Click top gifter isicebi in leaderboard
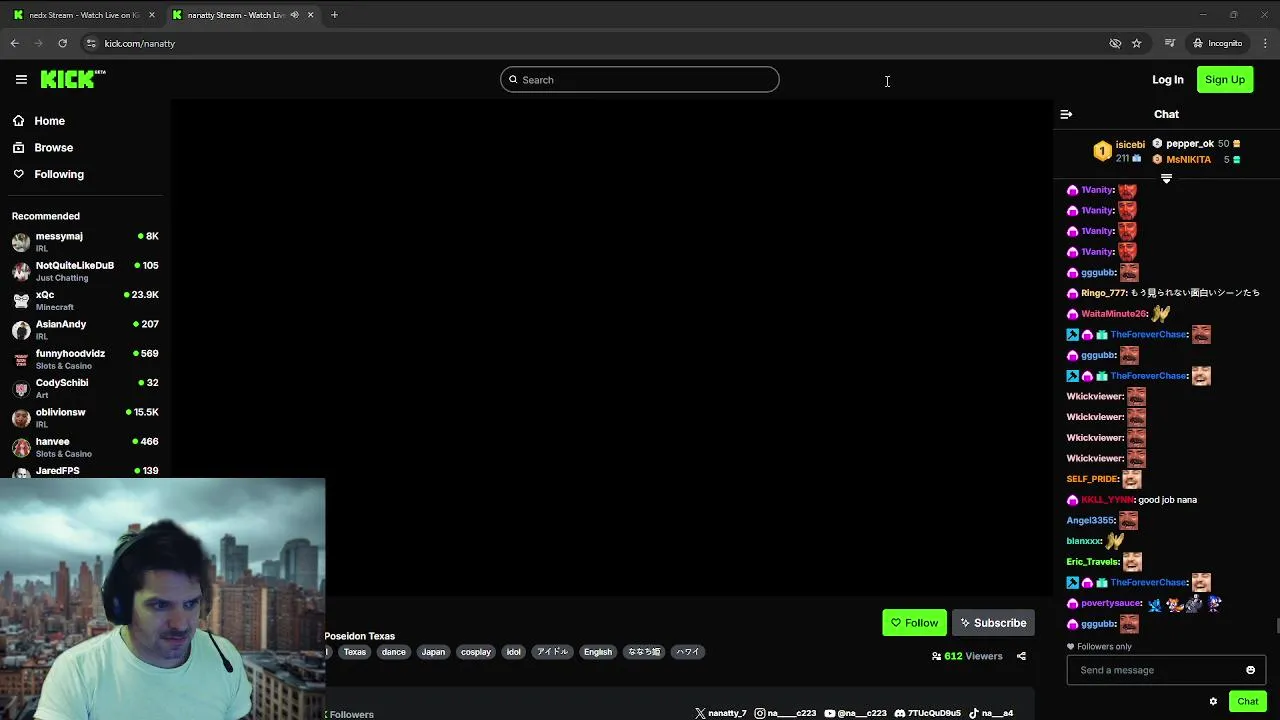 [x=1130, y=145]
